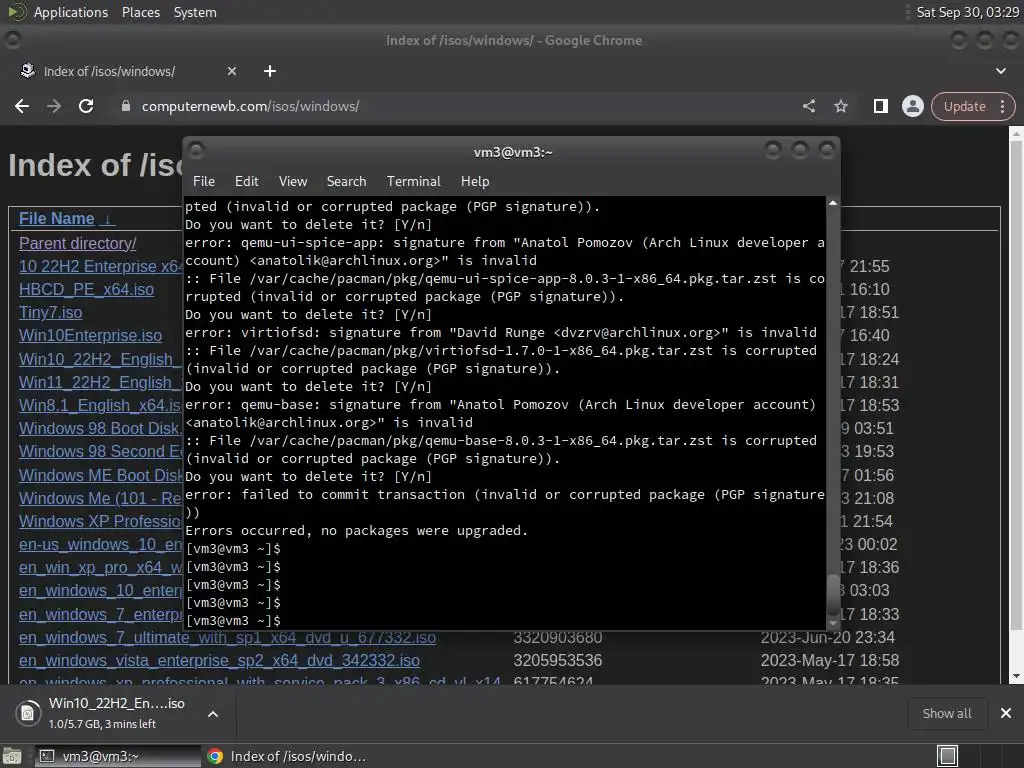Screen dimensions: 1024x768
Task: Open the terminal File menu
Action: tap(204, 182)
